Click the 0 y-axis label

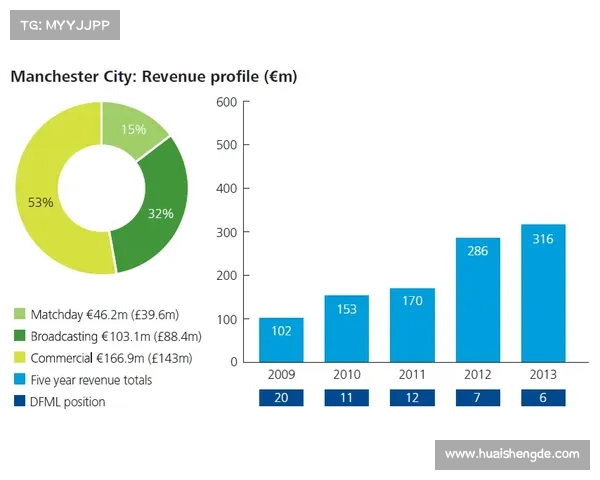234,362
